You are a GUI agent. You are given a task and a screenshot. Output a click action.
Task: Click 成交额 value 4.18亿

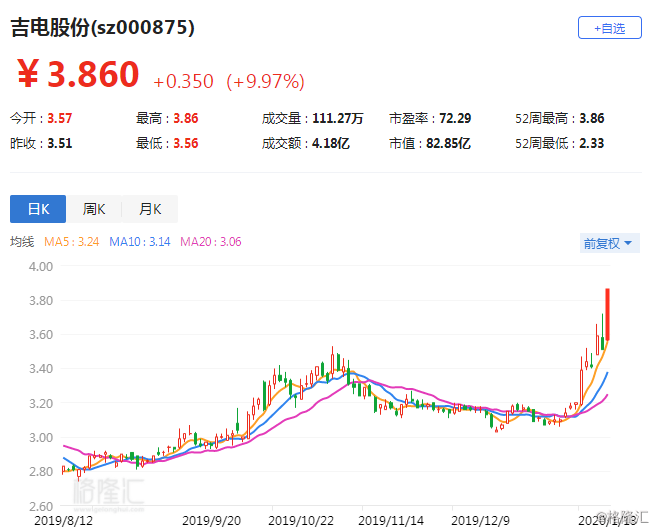(331, 144)
